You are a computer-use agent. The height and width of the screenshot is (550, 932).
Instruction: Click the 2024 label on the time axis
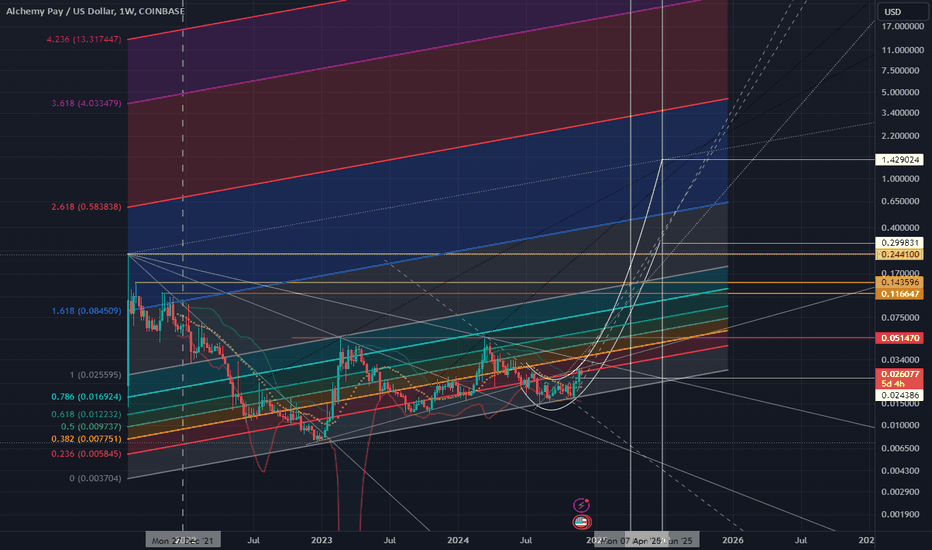tap(458, 540)
